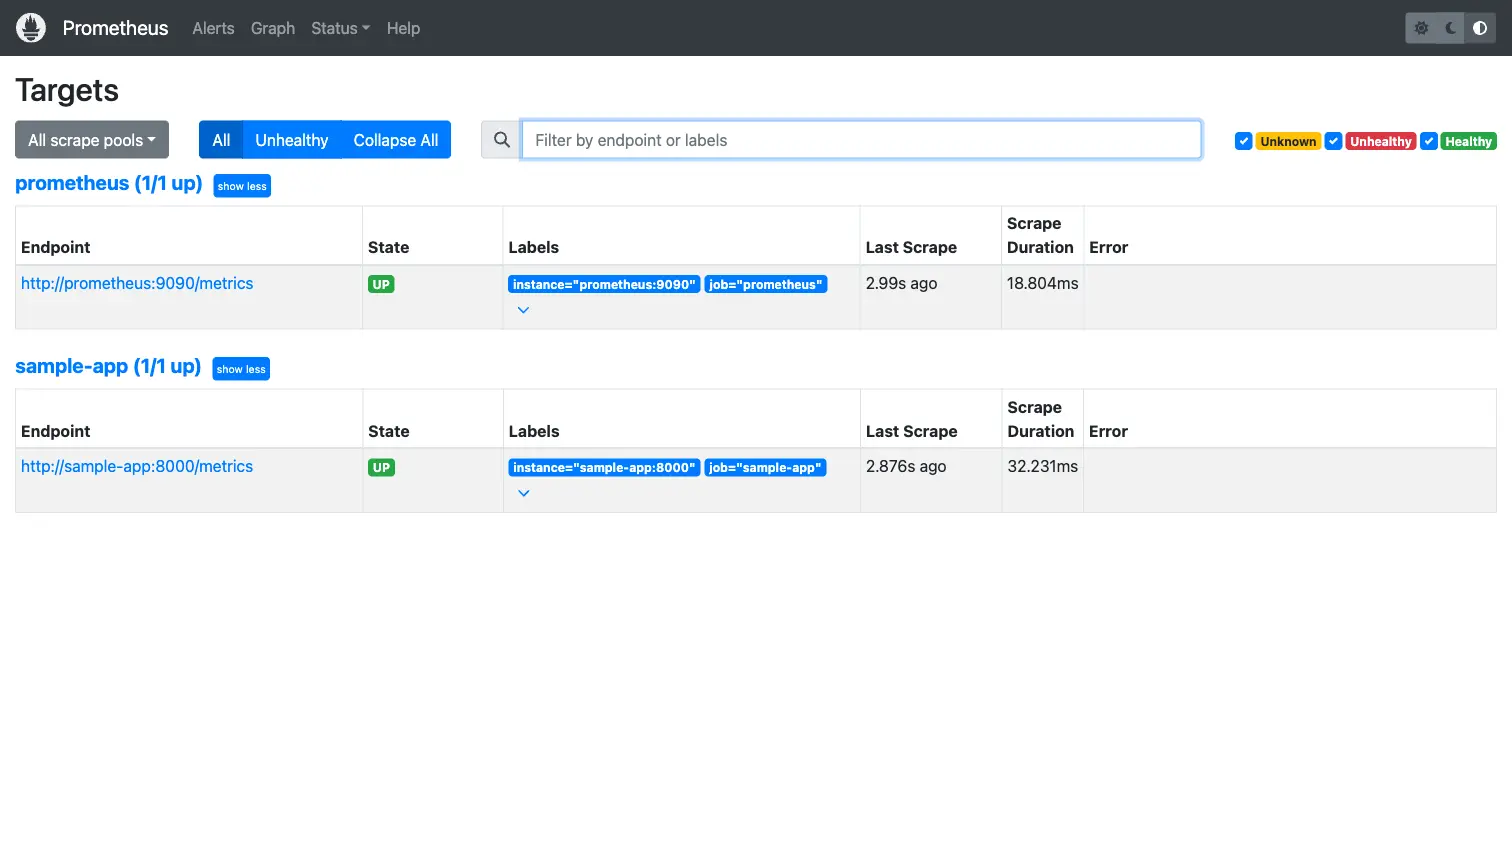1512x857 pixels.
Task: Click the job="prometheus" label badge
Action: coord(765,284)
